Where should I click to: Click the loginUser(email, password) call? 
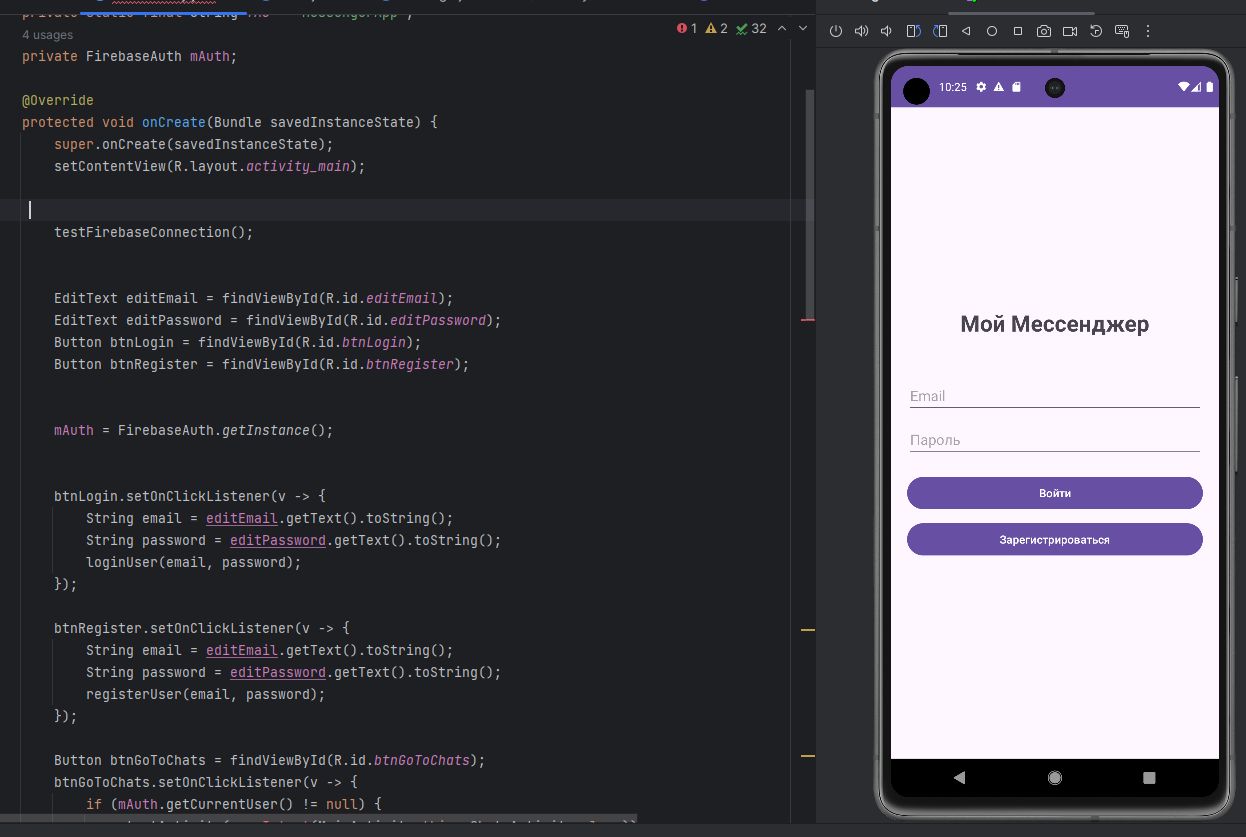(x=194, y=562)
